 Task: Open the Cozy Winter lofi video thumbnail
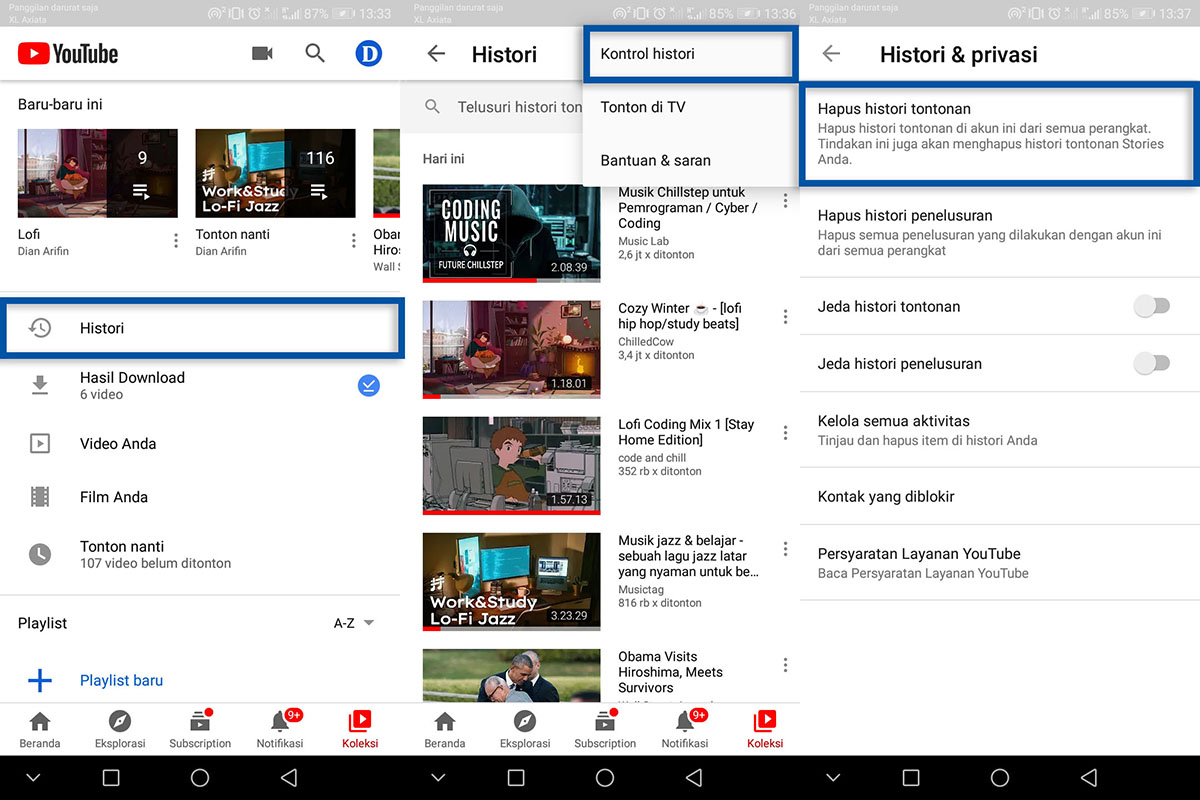[511, 350]
